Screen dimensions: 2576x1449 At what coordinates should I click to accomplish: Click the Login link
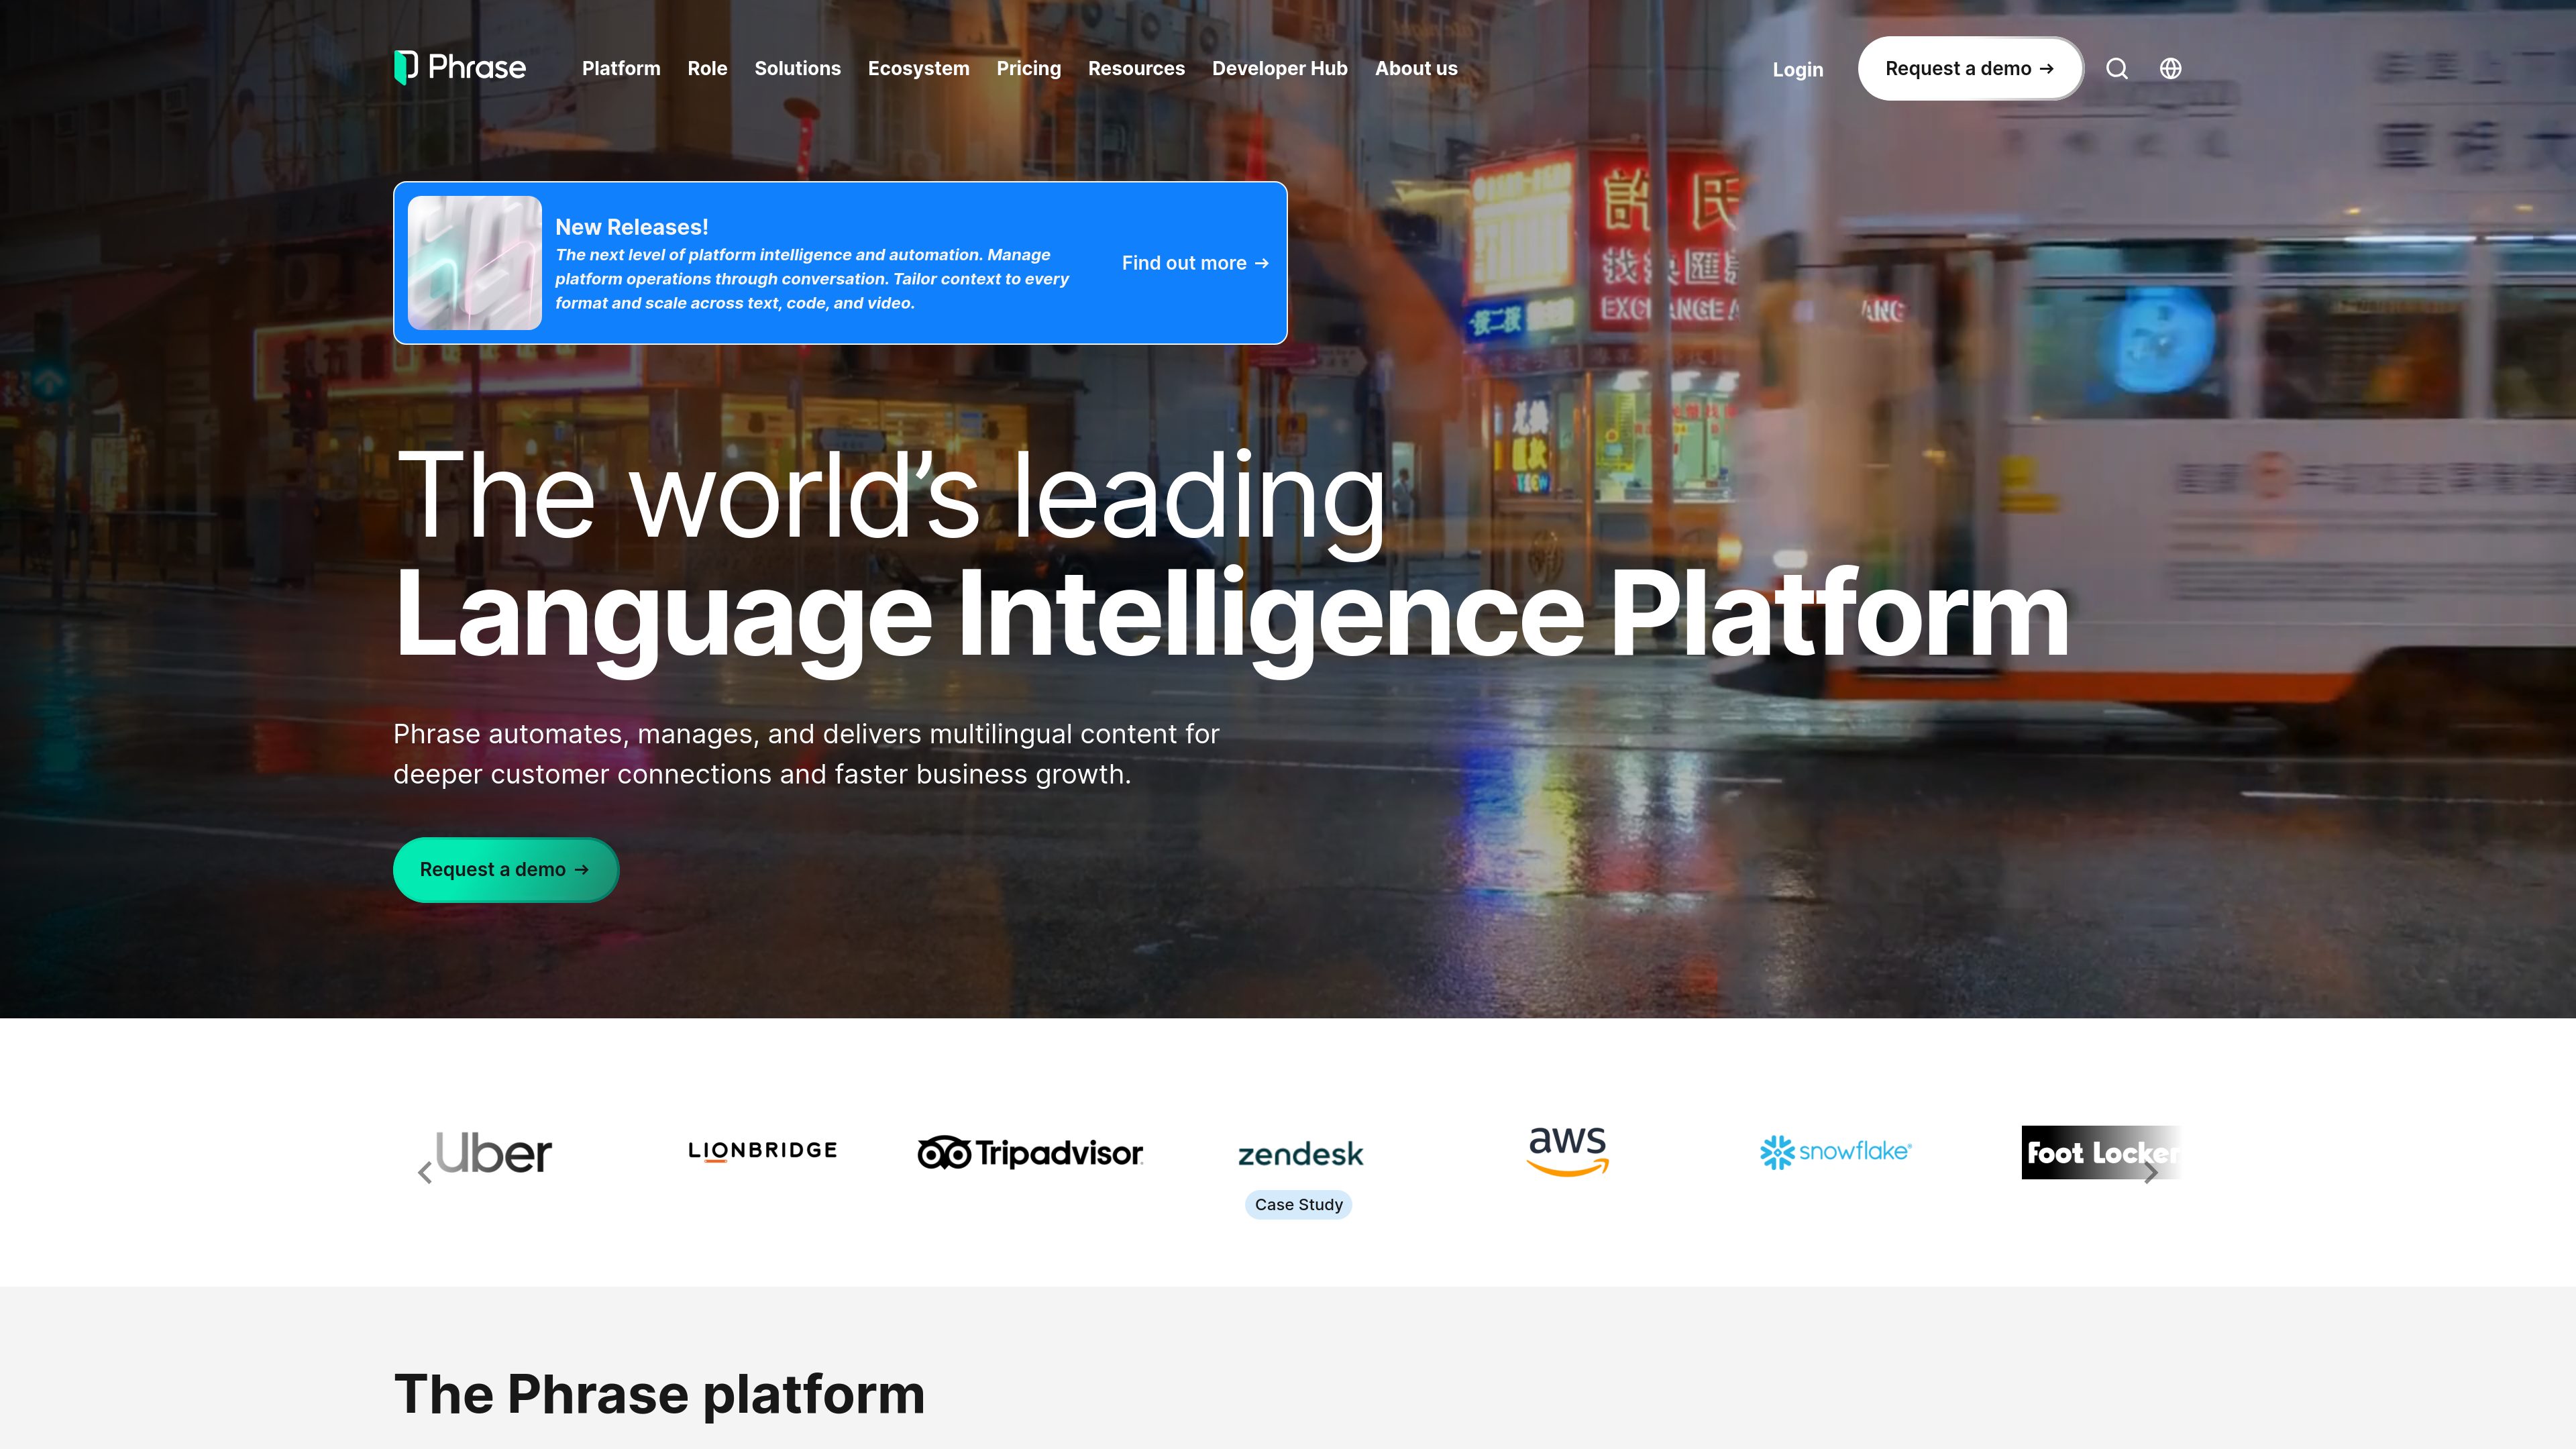(1798, 69)
